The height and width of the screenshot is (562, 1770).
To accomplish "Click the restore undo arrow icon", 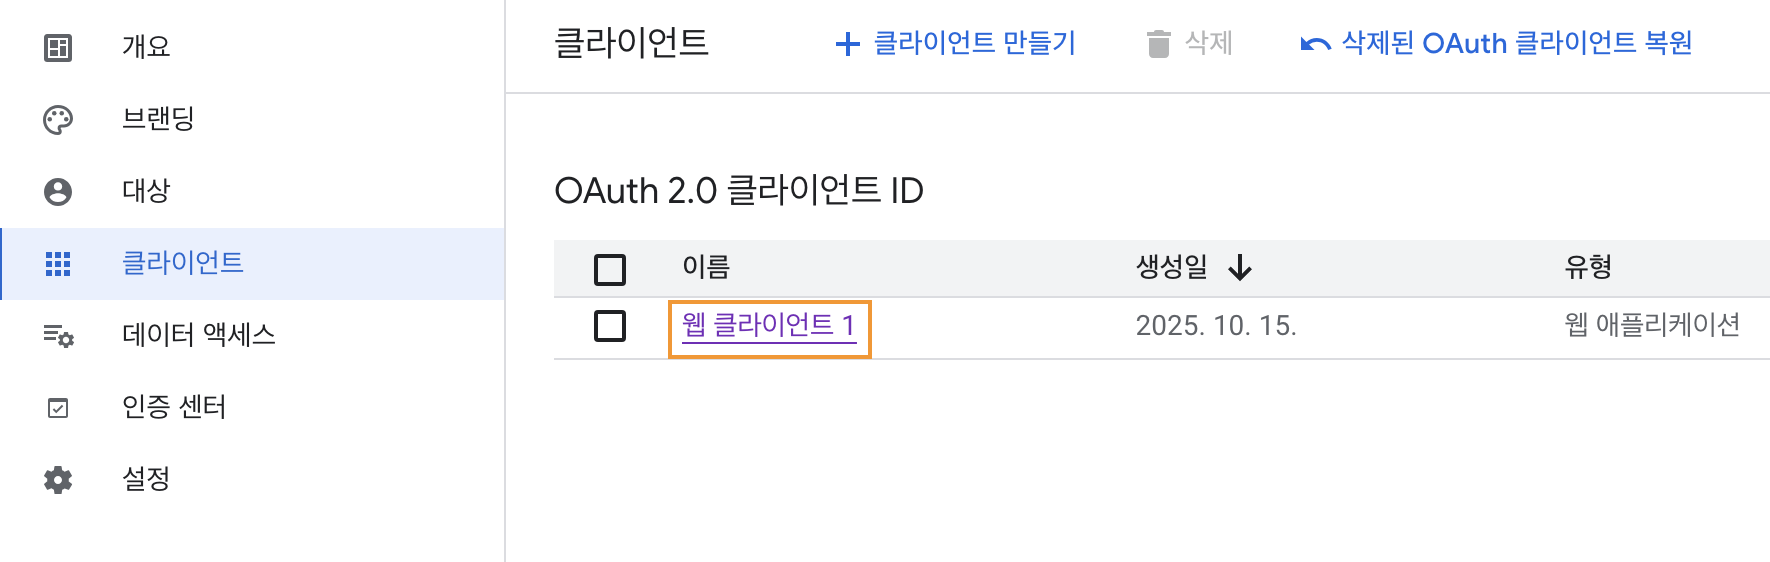I will [x=1315, y=44].
